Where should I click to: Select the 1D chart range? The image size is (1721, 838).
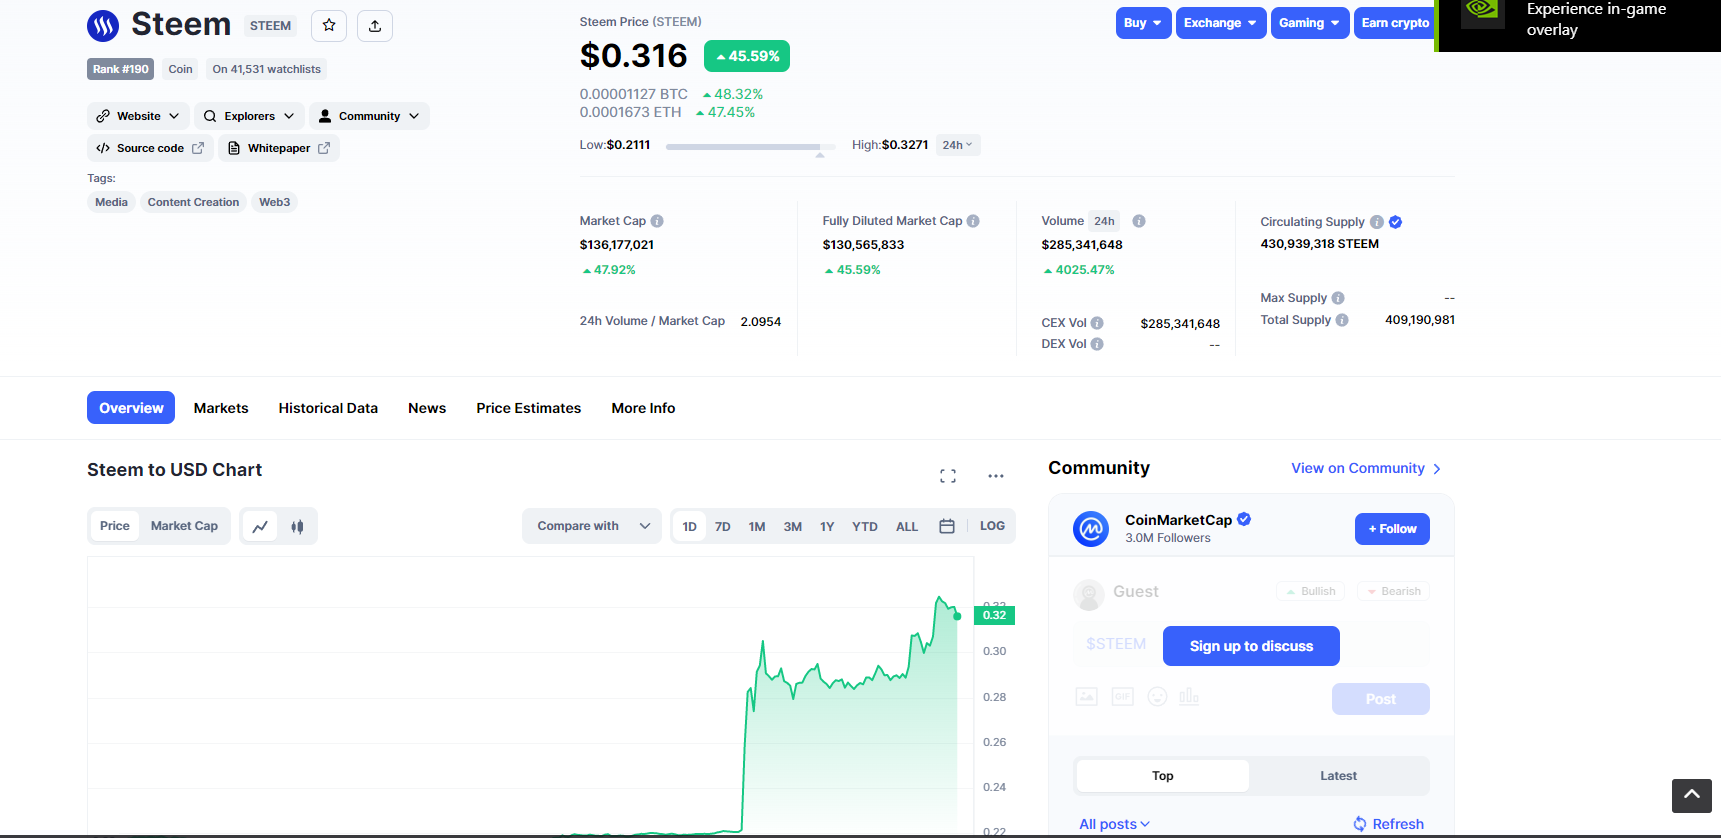point(690,526)
